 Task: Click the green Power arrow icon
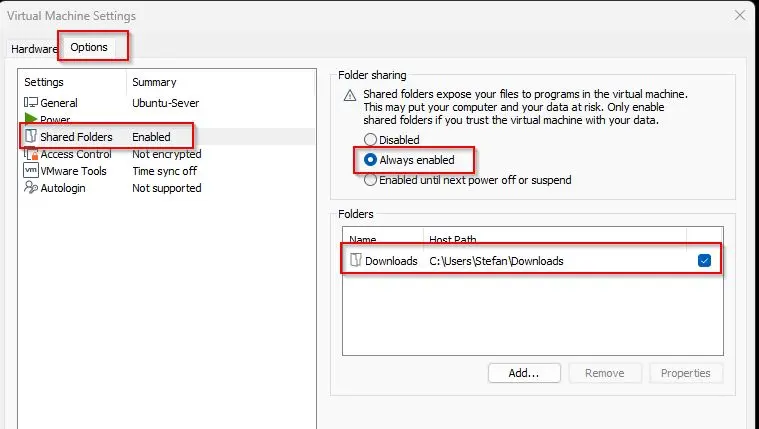tap(30, 119)
